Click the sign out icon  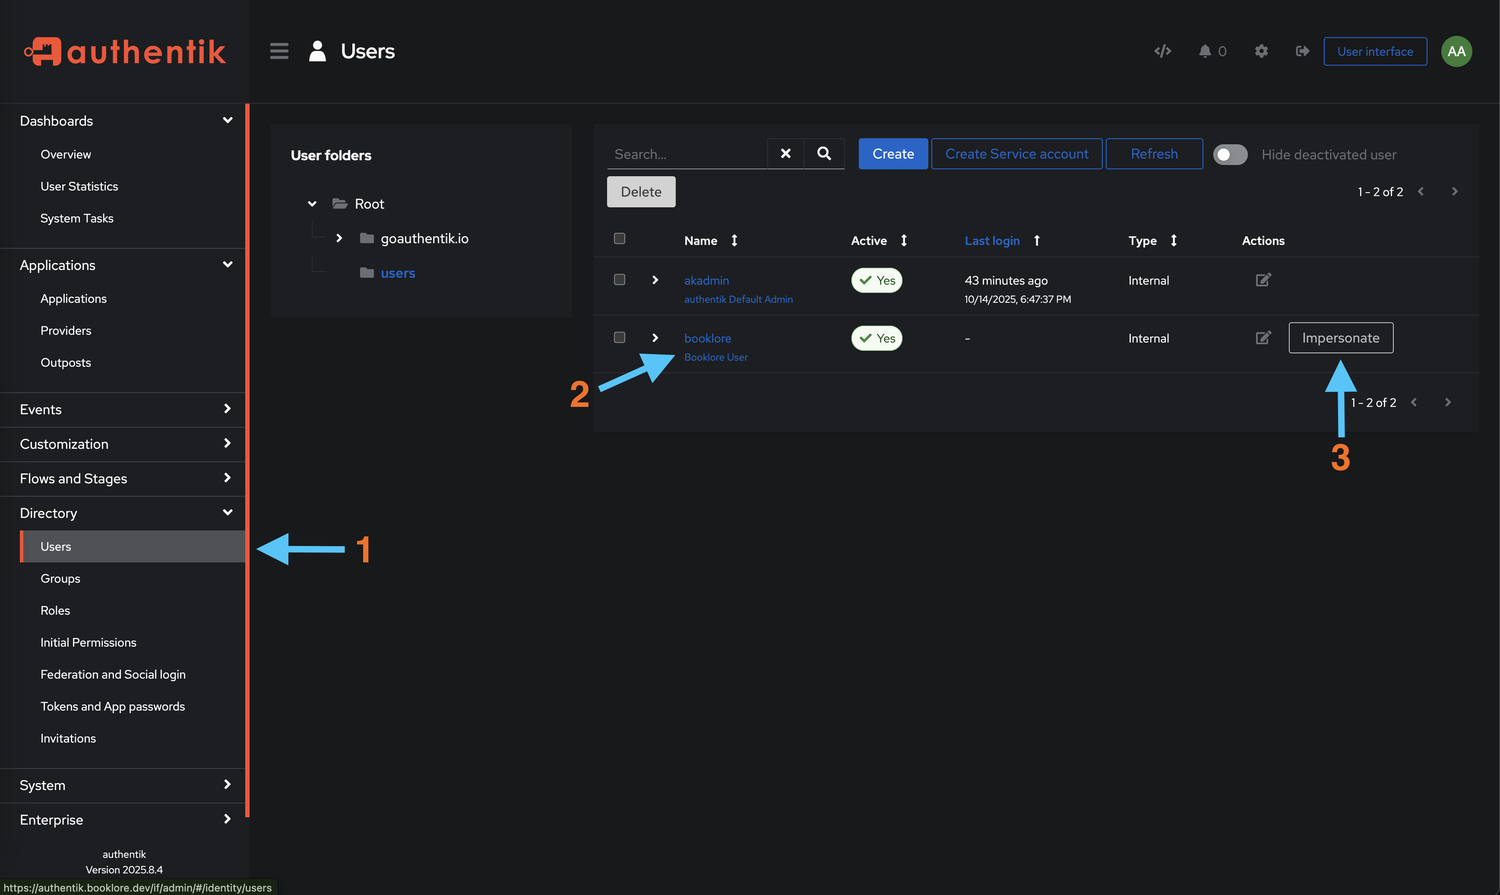pos(1302,51)
